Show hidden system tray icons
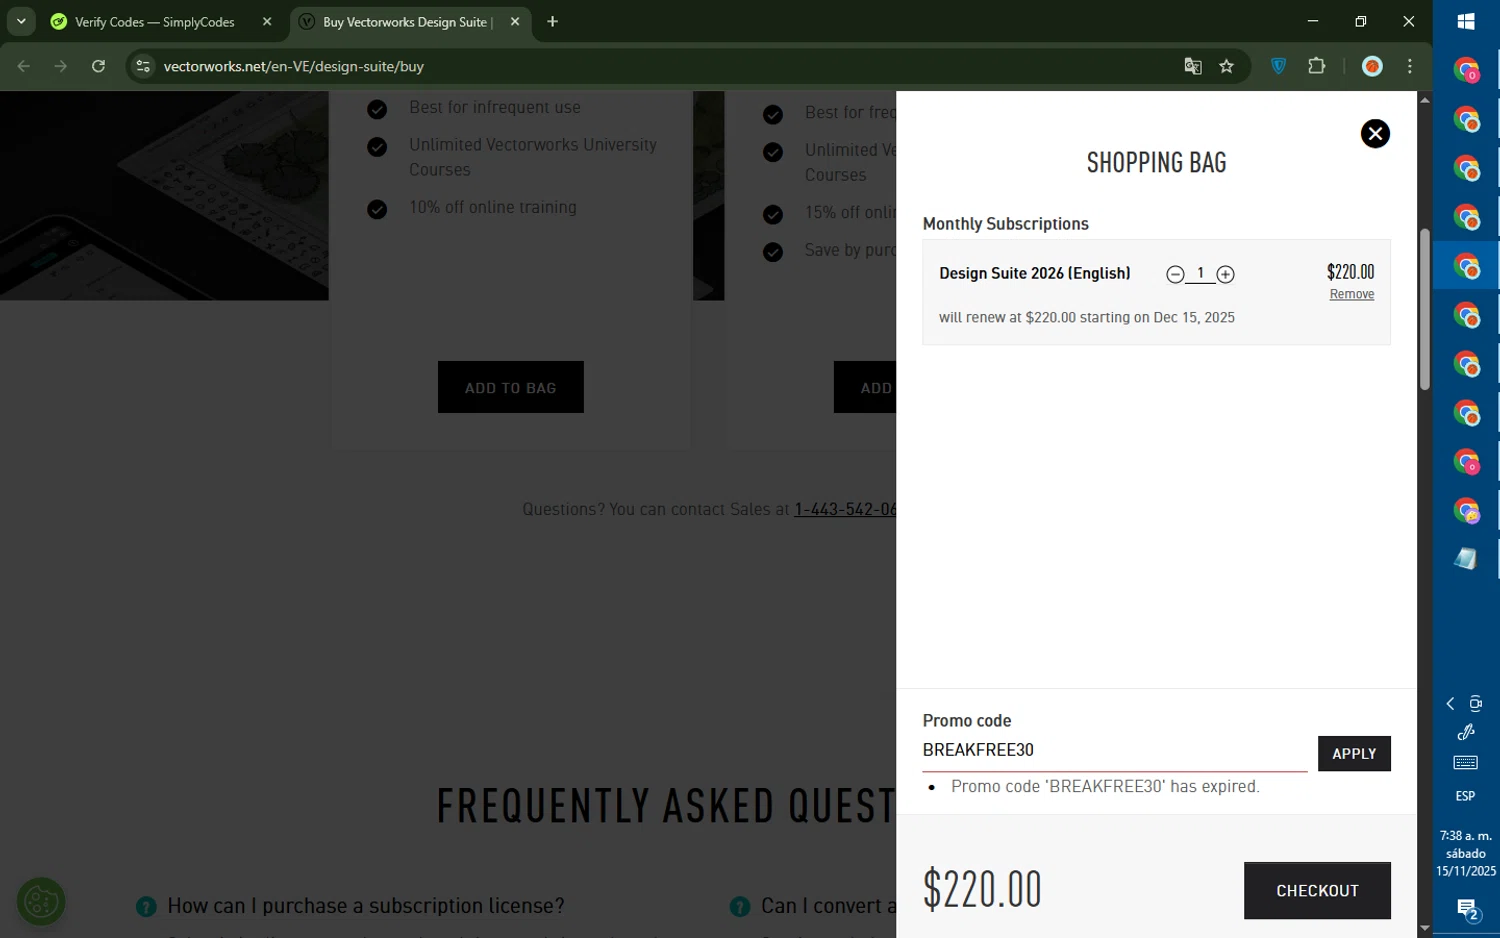The width and height of the screenshot is (1500, 938). tap(1450, 704)
